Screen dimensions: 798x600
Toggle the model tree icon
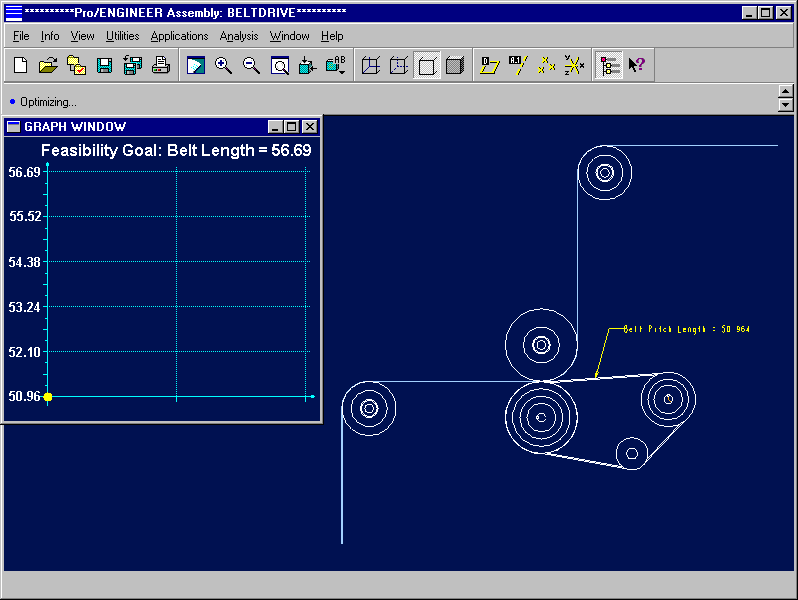tap(609, 66)
